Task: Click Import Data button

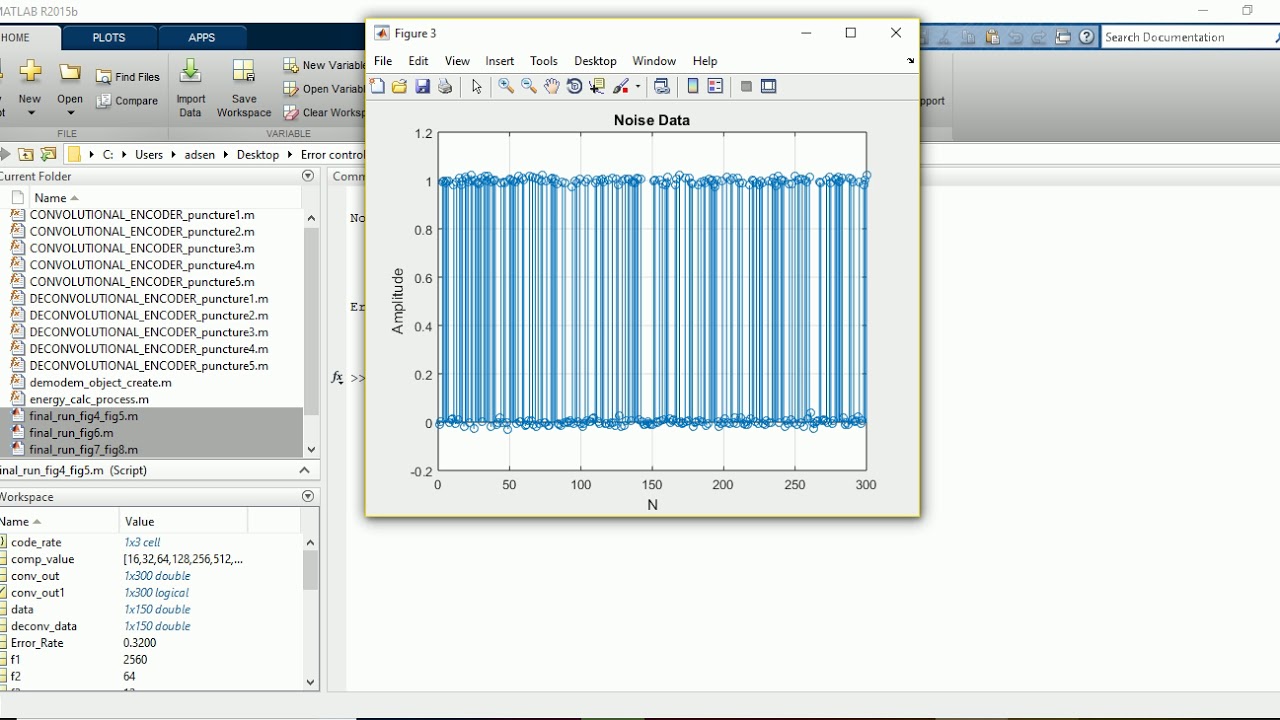Action: click(x=190, y=89)
